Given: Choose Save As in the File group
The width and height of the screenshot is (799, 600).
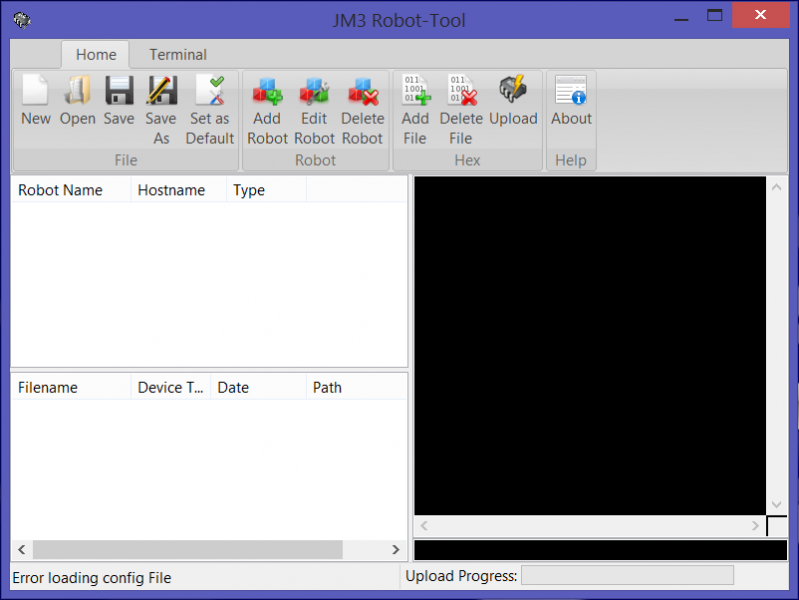Looking at the screenshot, I should coord(161,92).
